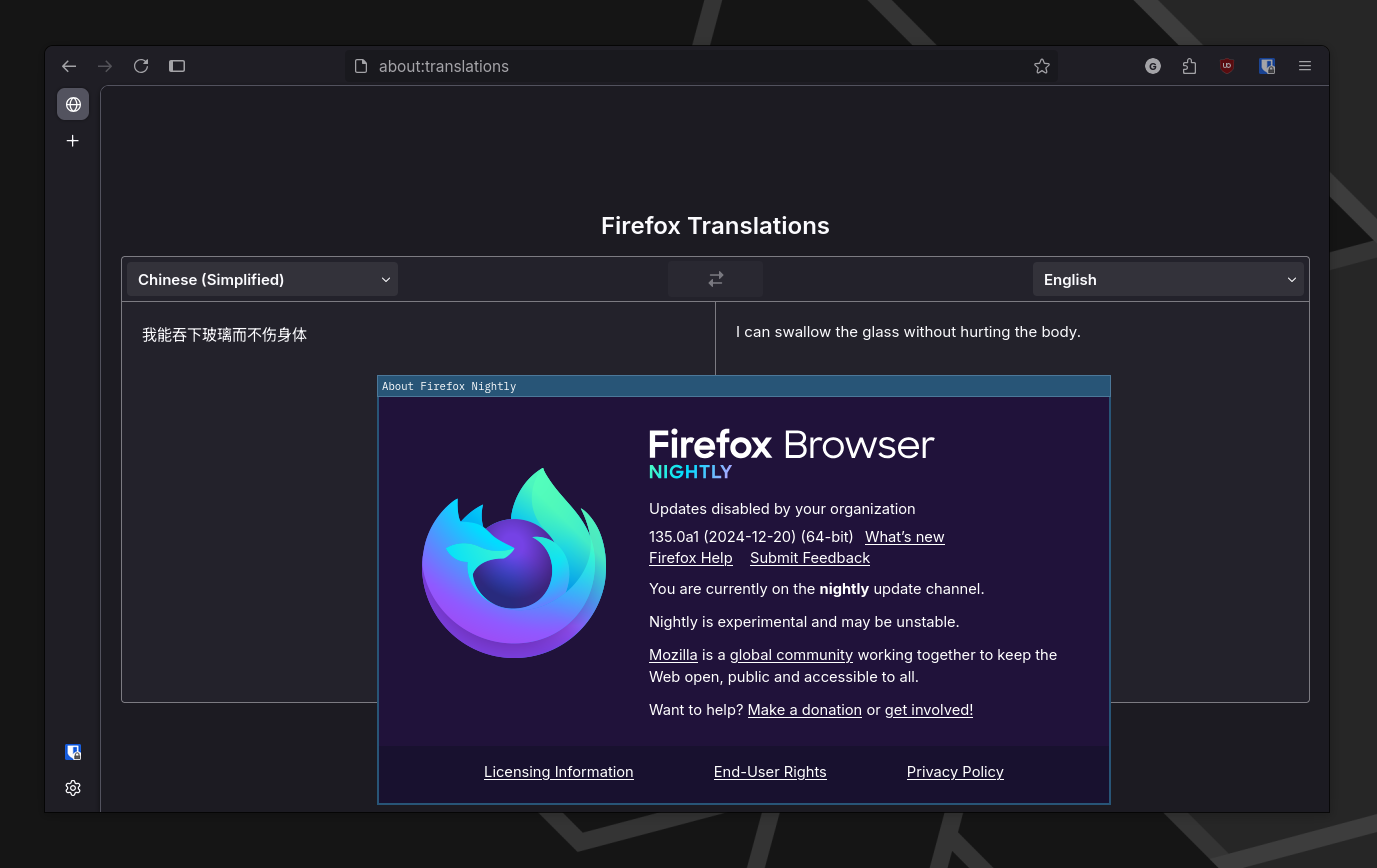Select the globe tab icon in the sidebar
Viewport: 1377px width, 868px height.
point(72,104)
